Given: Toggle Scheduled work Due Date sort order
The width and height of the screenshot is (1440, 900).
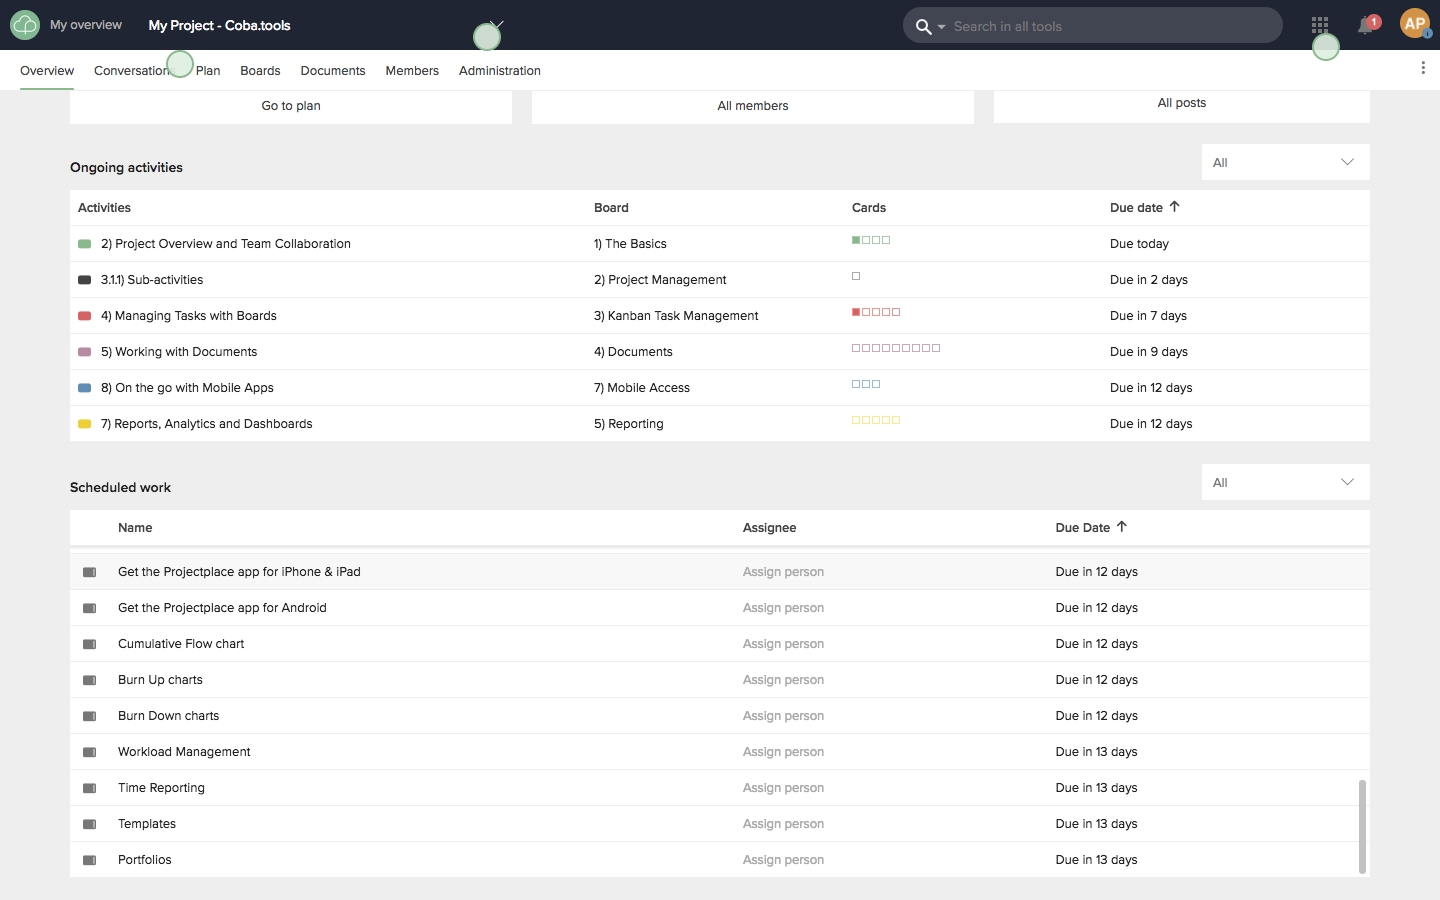Looking at the screenshot, I should click(x=1121, y=527).
